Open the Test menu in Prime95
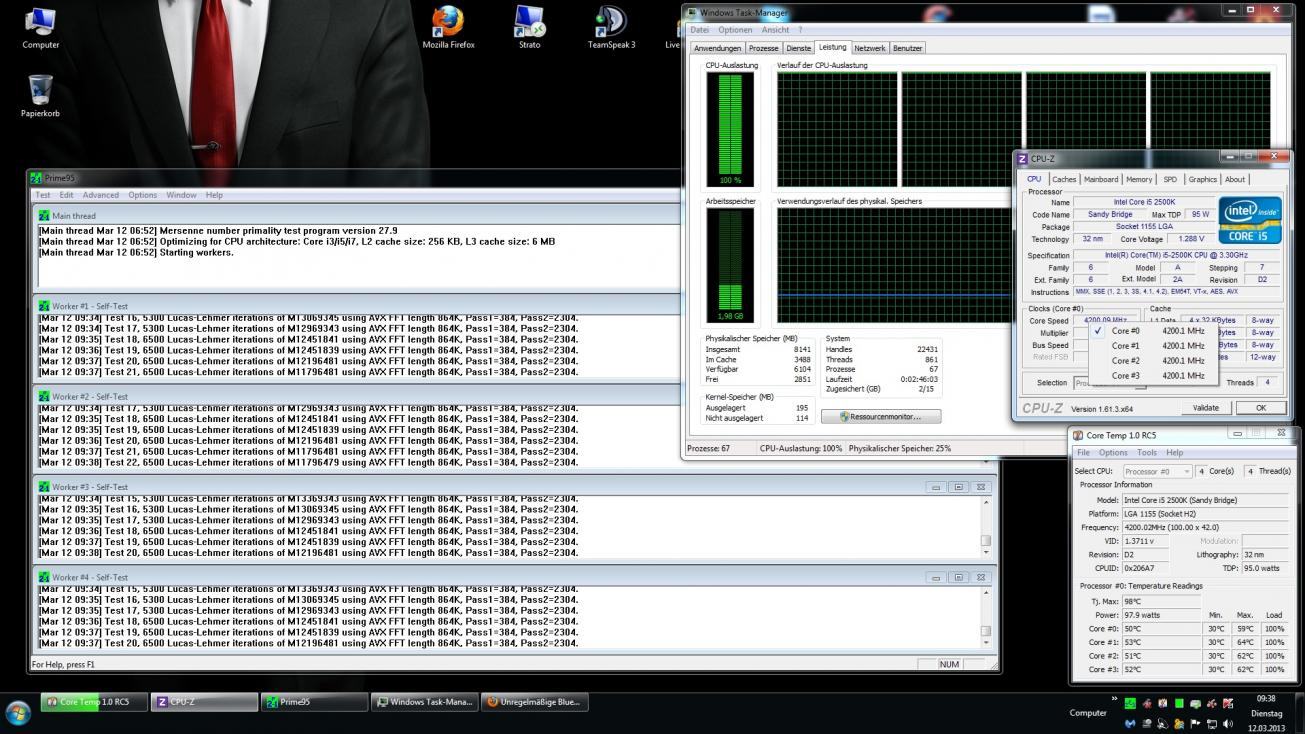 pos(43,195)
